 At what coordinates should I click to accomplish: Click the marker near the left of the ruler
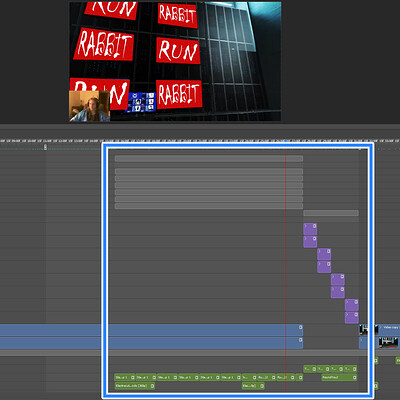[45, 147]
